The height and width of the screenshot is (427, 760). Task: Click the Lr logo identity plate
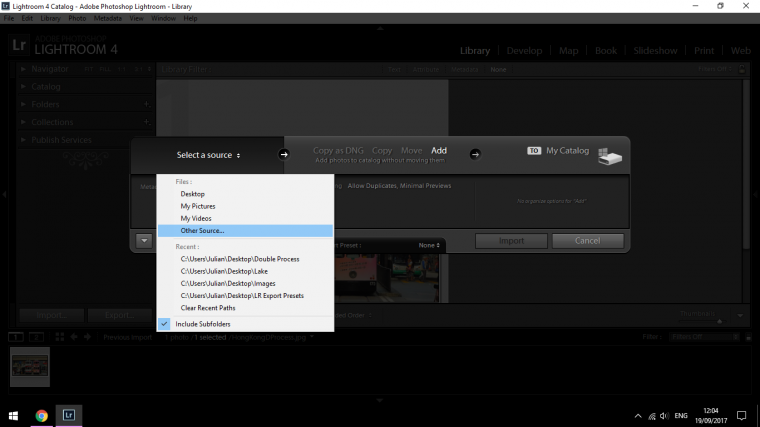click(x=19, y=45)
